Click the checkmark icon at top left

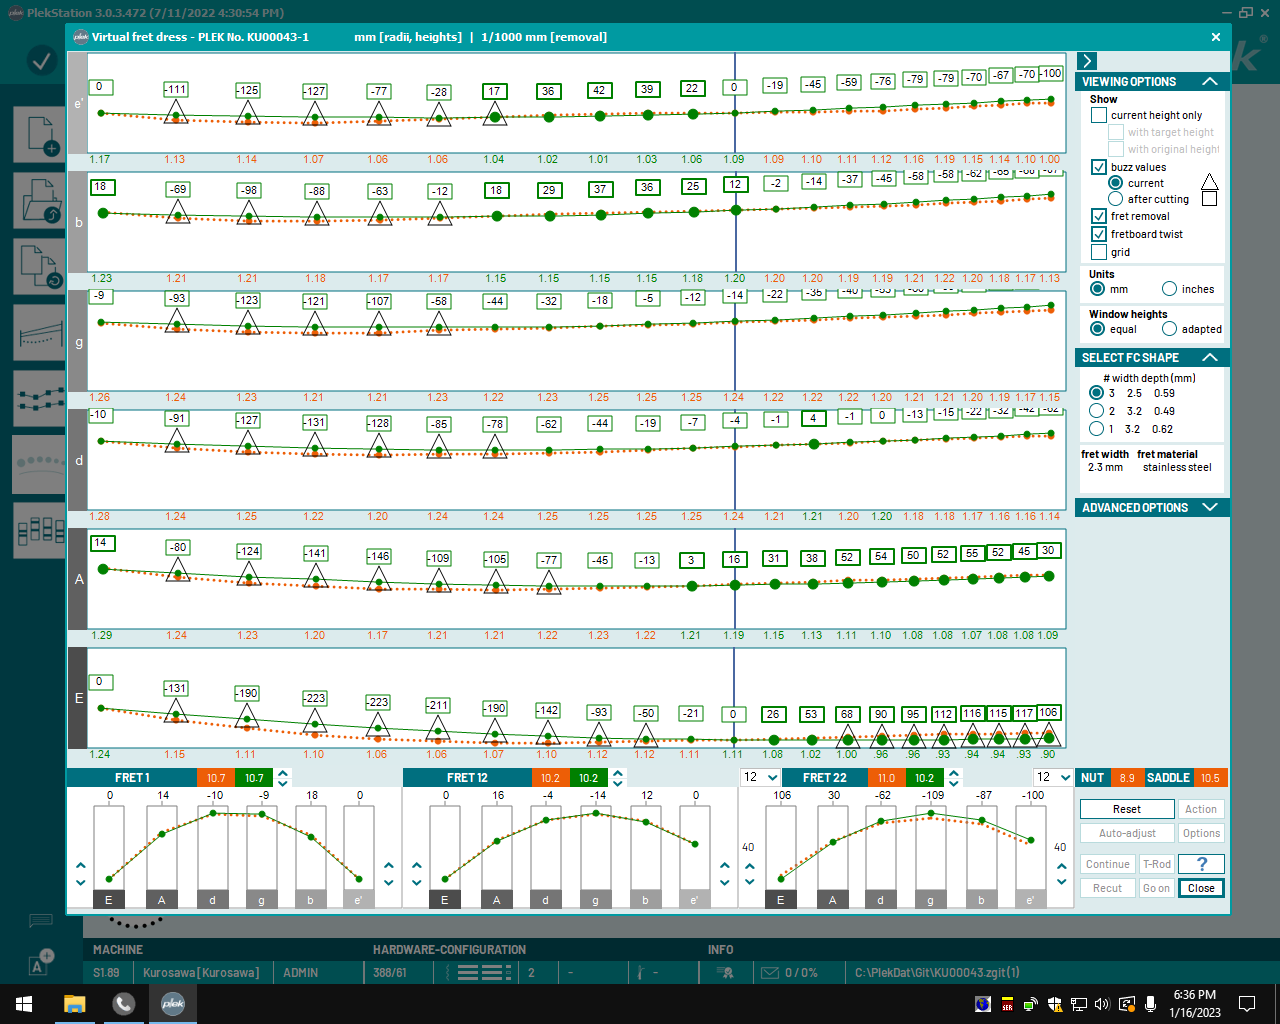tap(41, 61)
